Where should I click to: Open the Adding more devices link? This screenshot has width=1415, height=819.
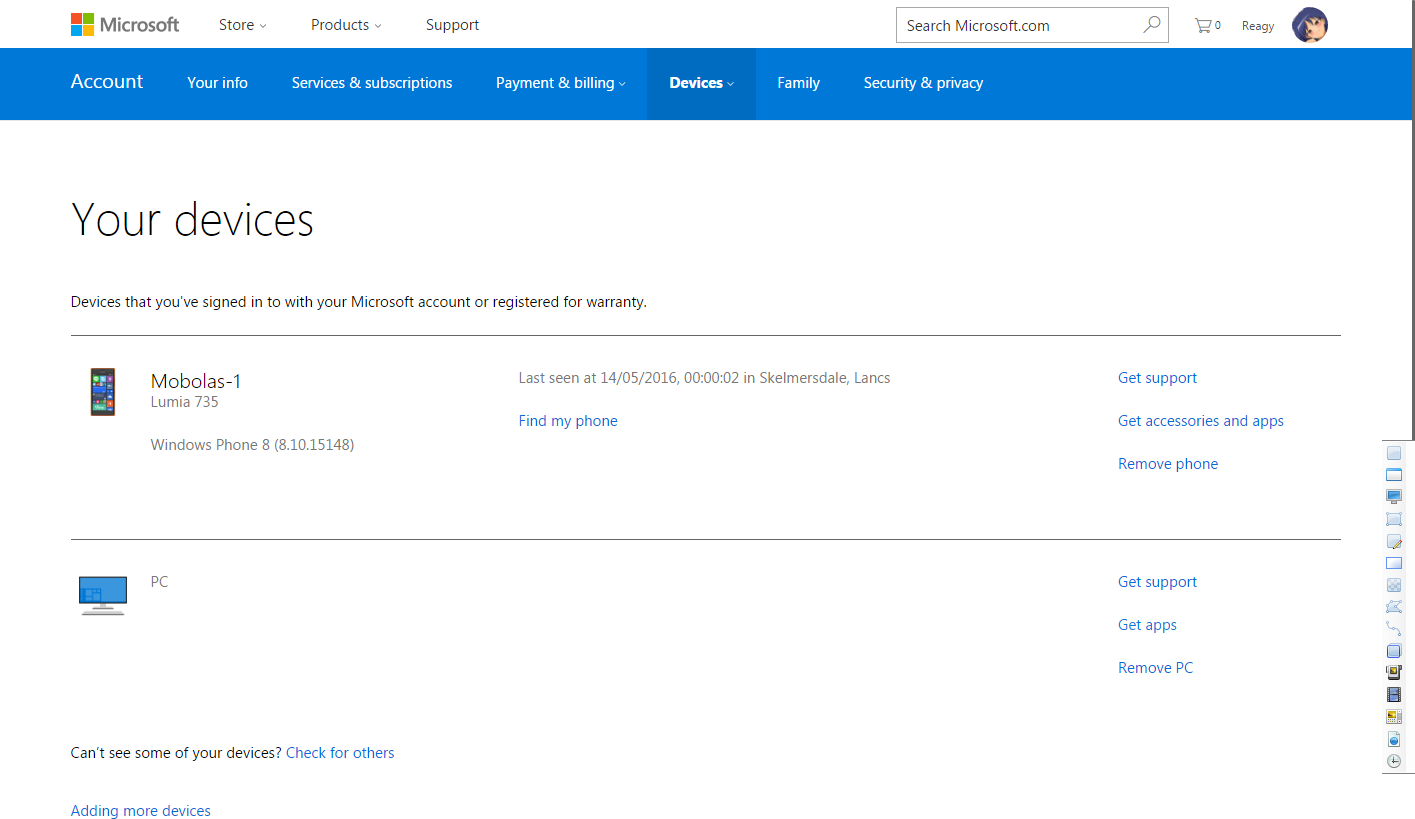(x=141, y=811)
